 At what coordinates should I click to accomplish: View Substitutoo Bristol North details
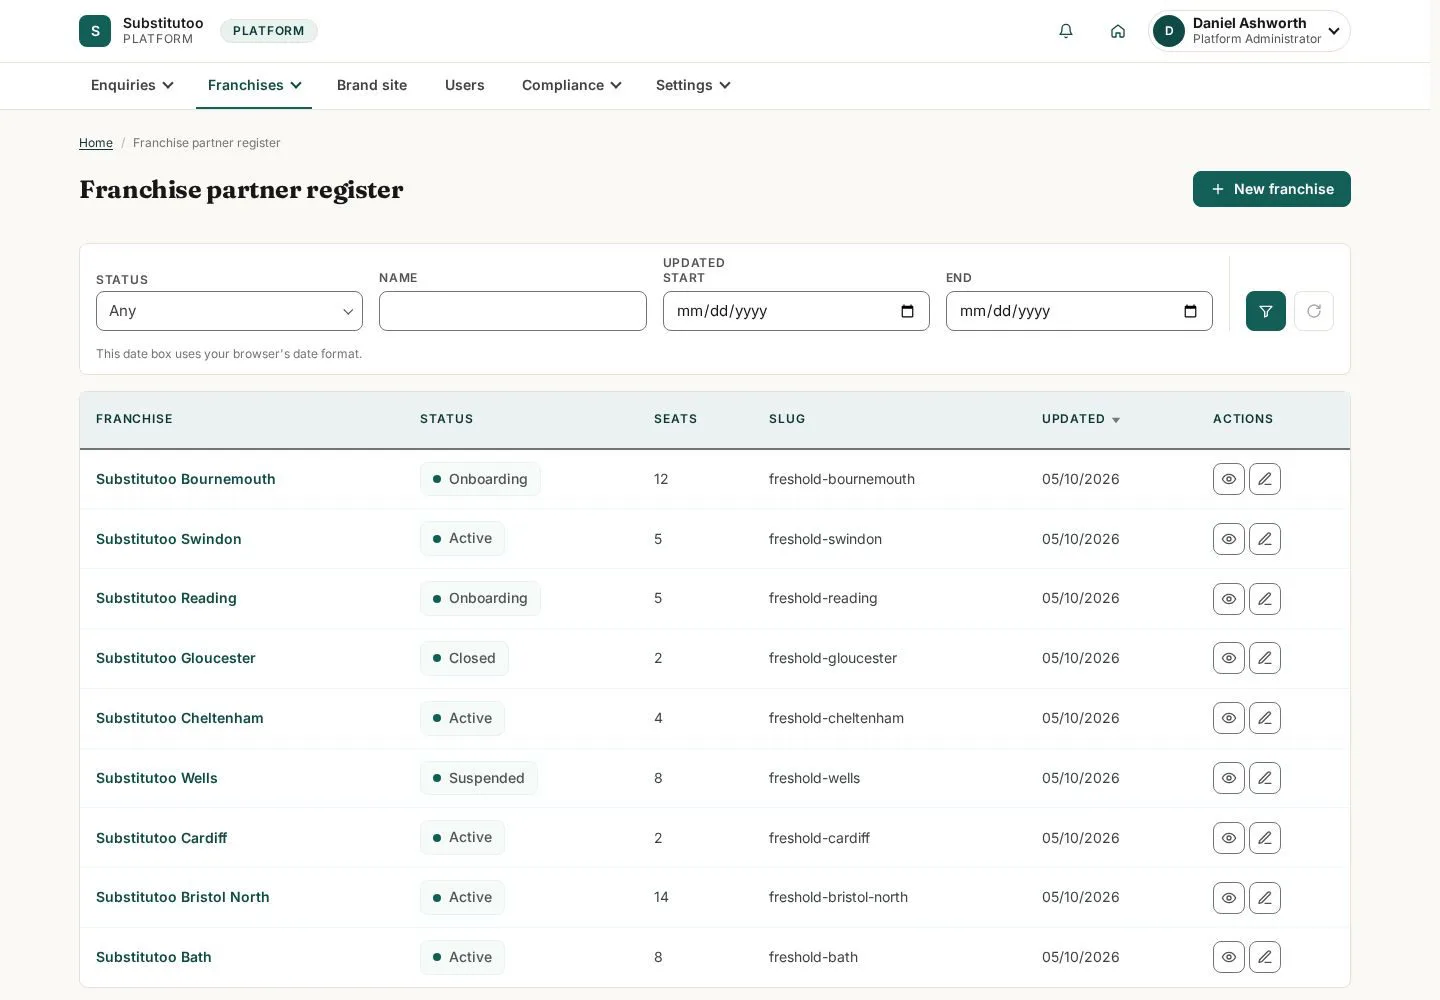click(x=1229, y=898)
